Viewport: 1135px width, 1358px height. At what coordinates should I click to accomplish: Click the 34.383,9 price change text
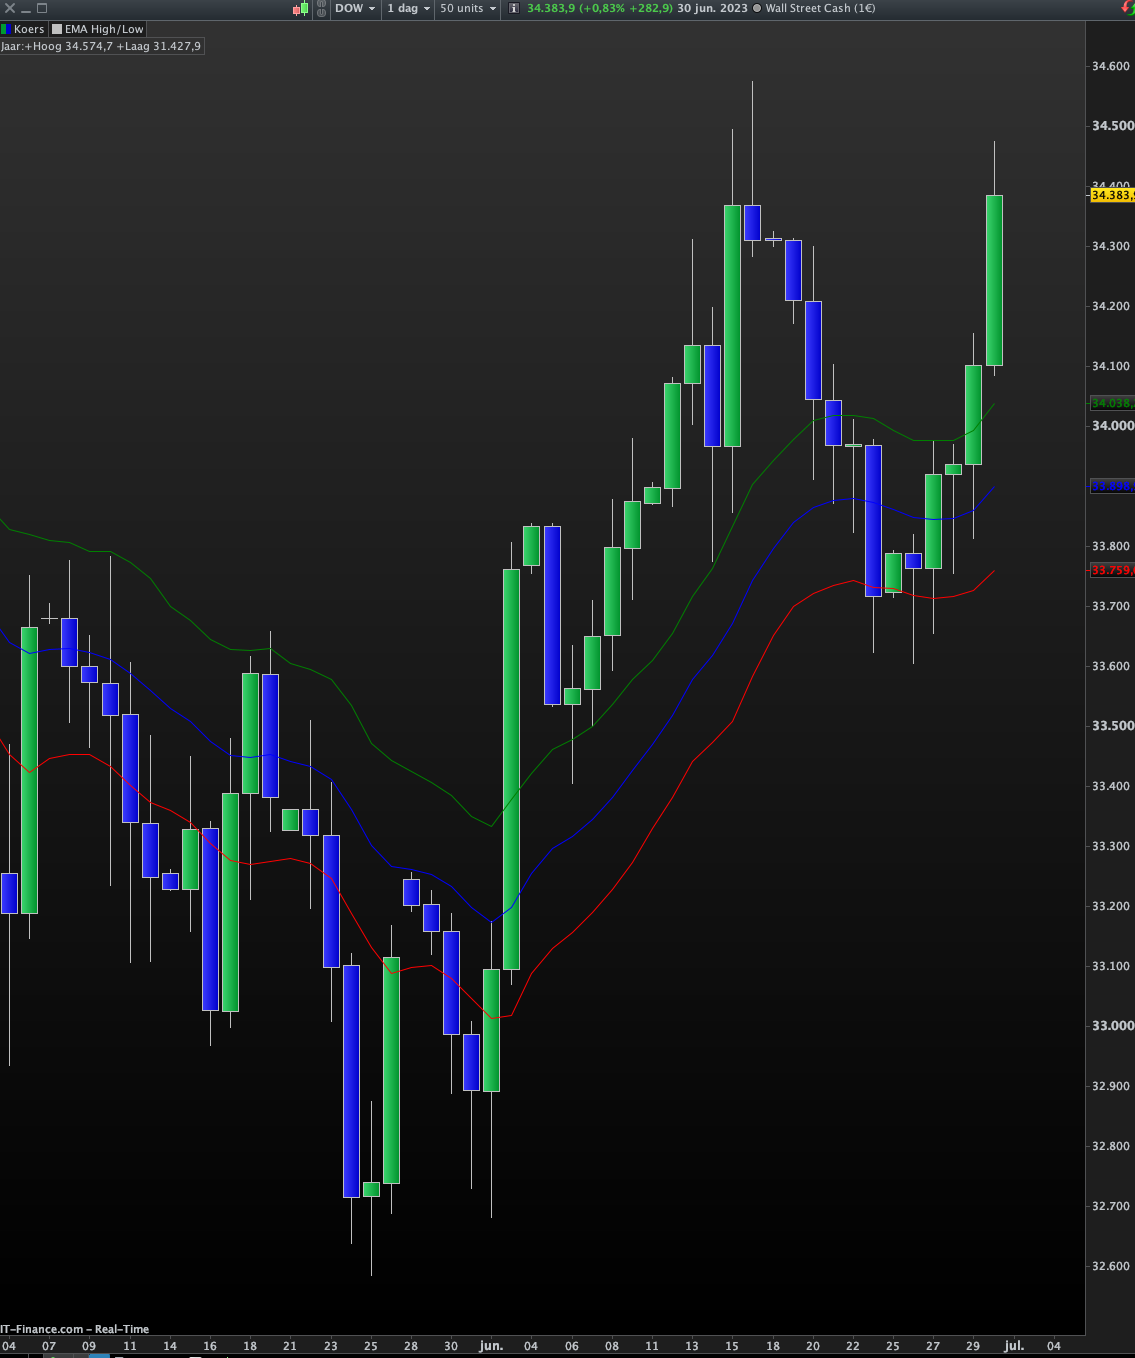pyautogui.click(x=600, y=8)
